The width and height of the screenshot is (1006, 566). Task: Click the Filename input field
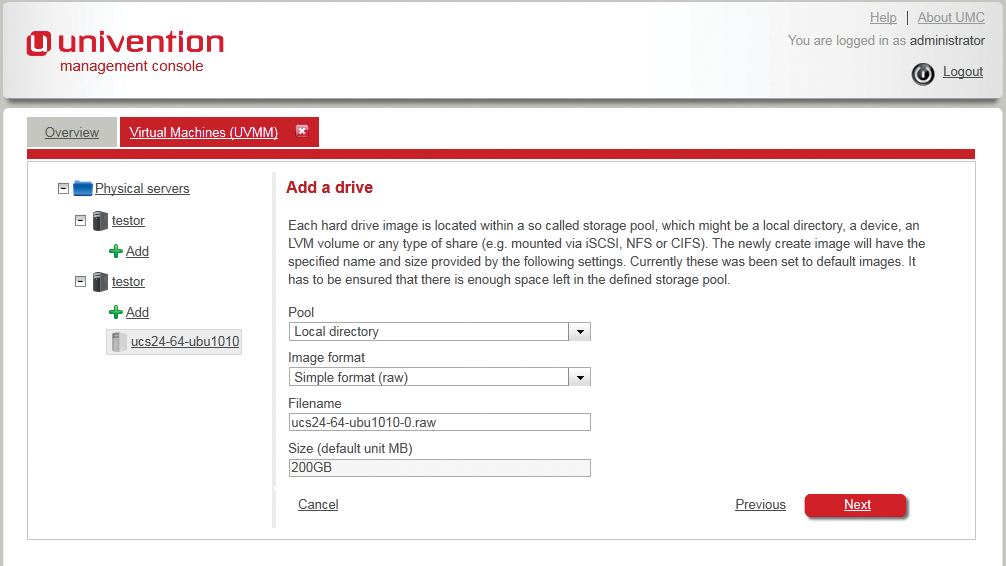439,422
